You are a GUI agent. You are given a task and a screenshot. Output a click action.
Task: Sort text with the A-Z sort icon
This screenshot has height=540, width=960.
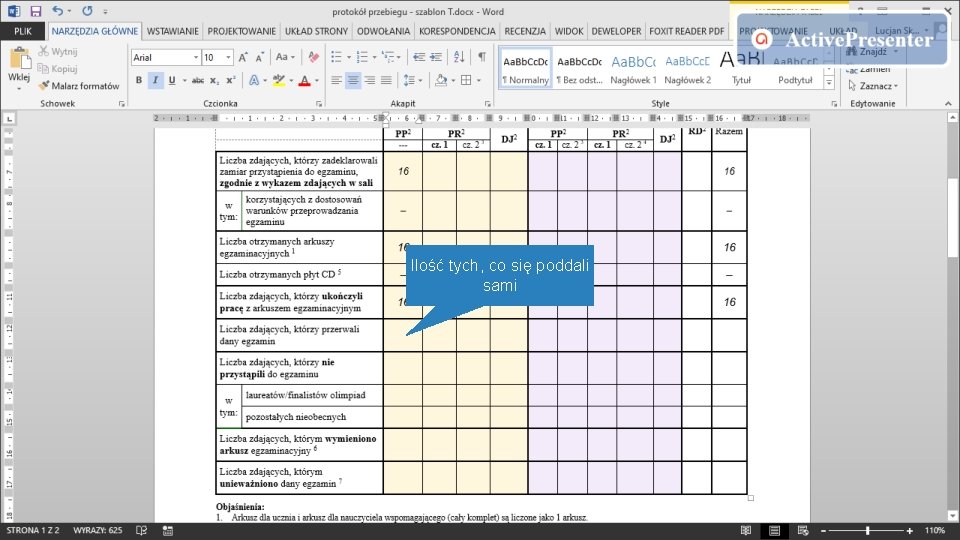coord(459,57)
